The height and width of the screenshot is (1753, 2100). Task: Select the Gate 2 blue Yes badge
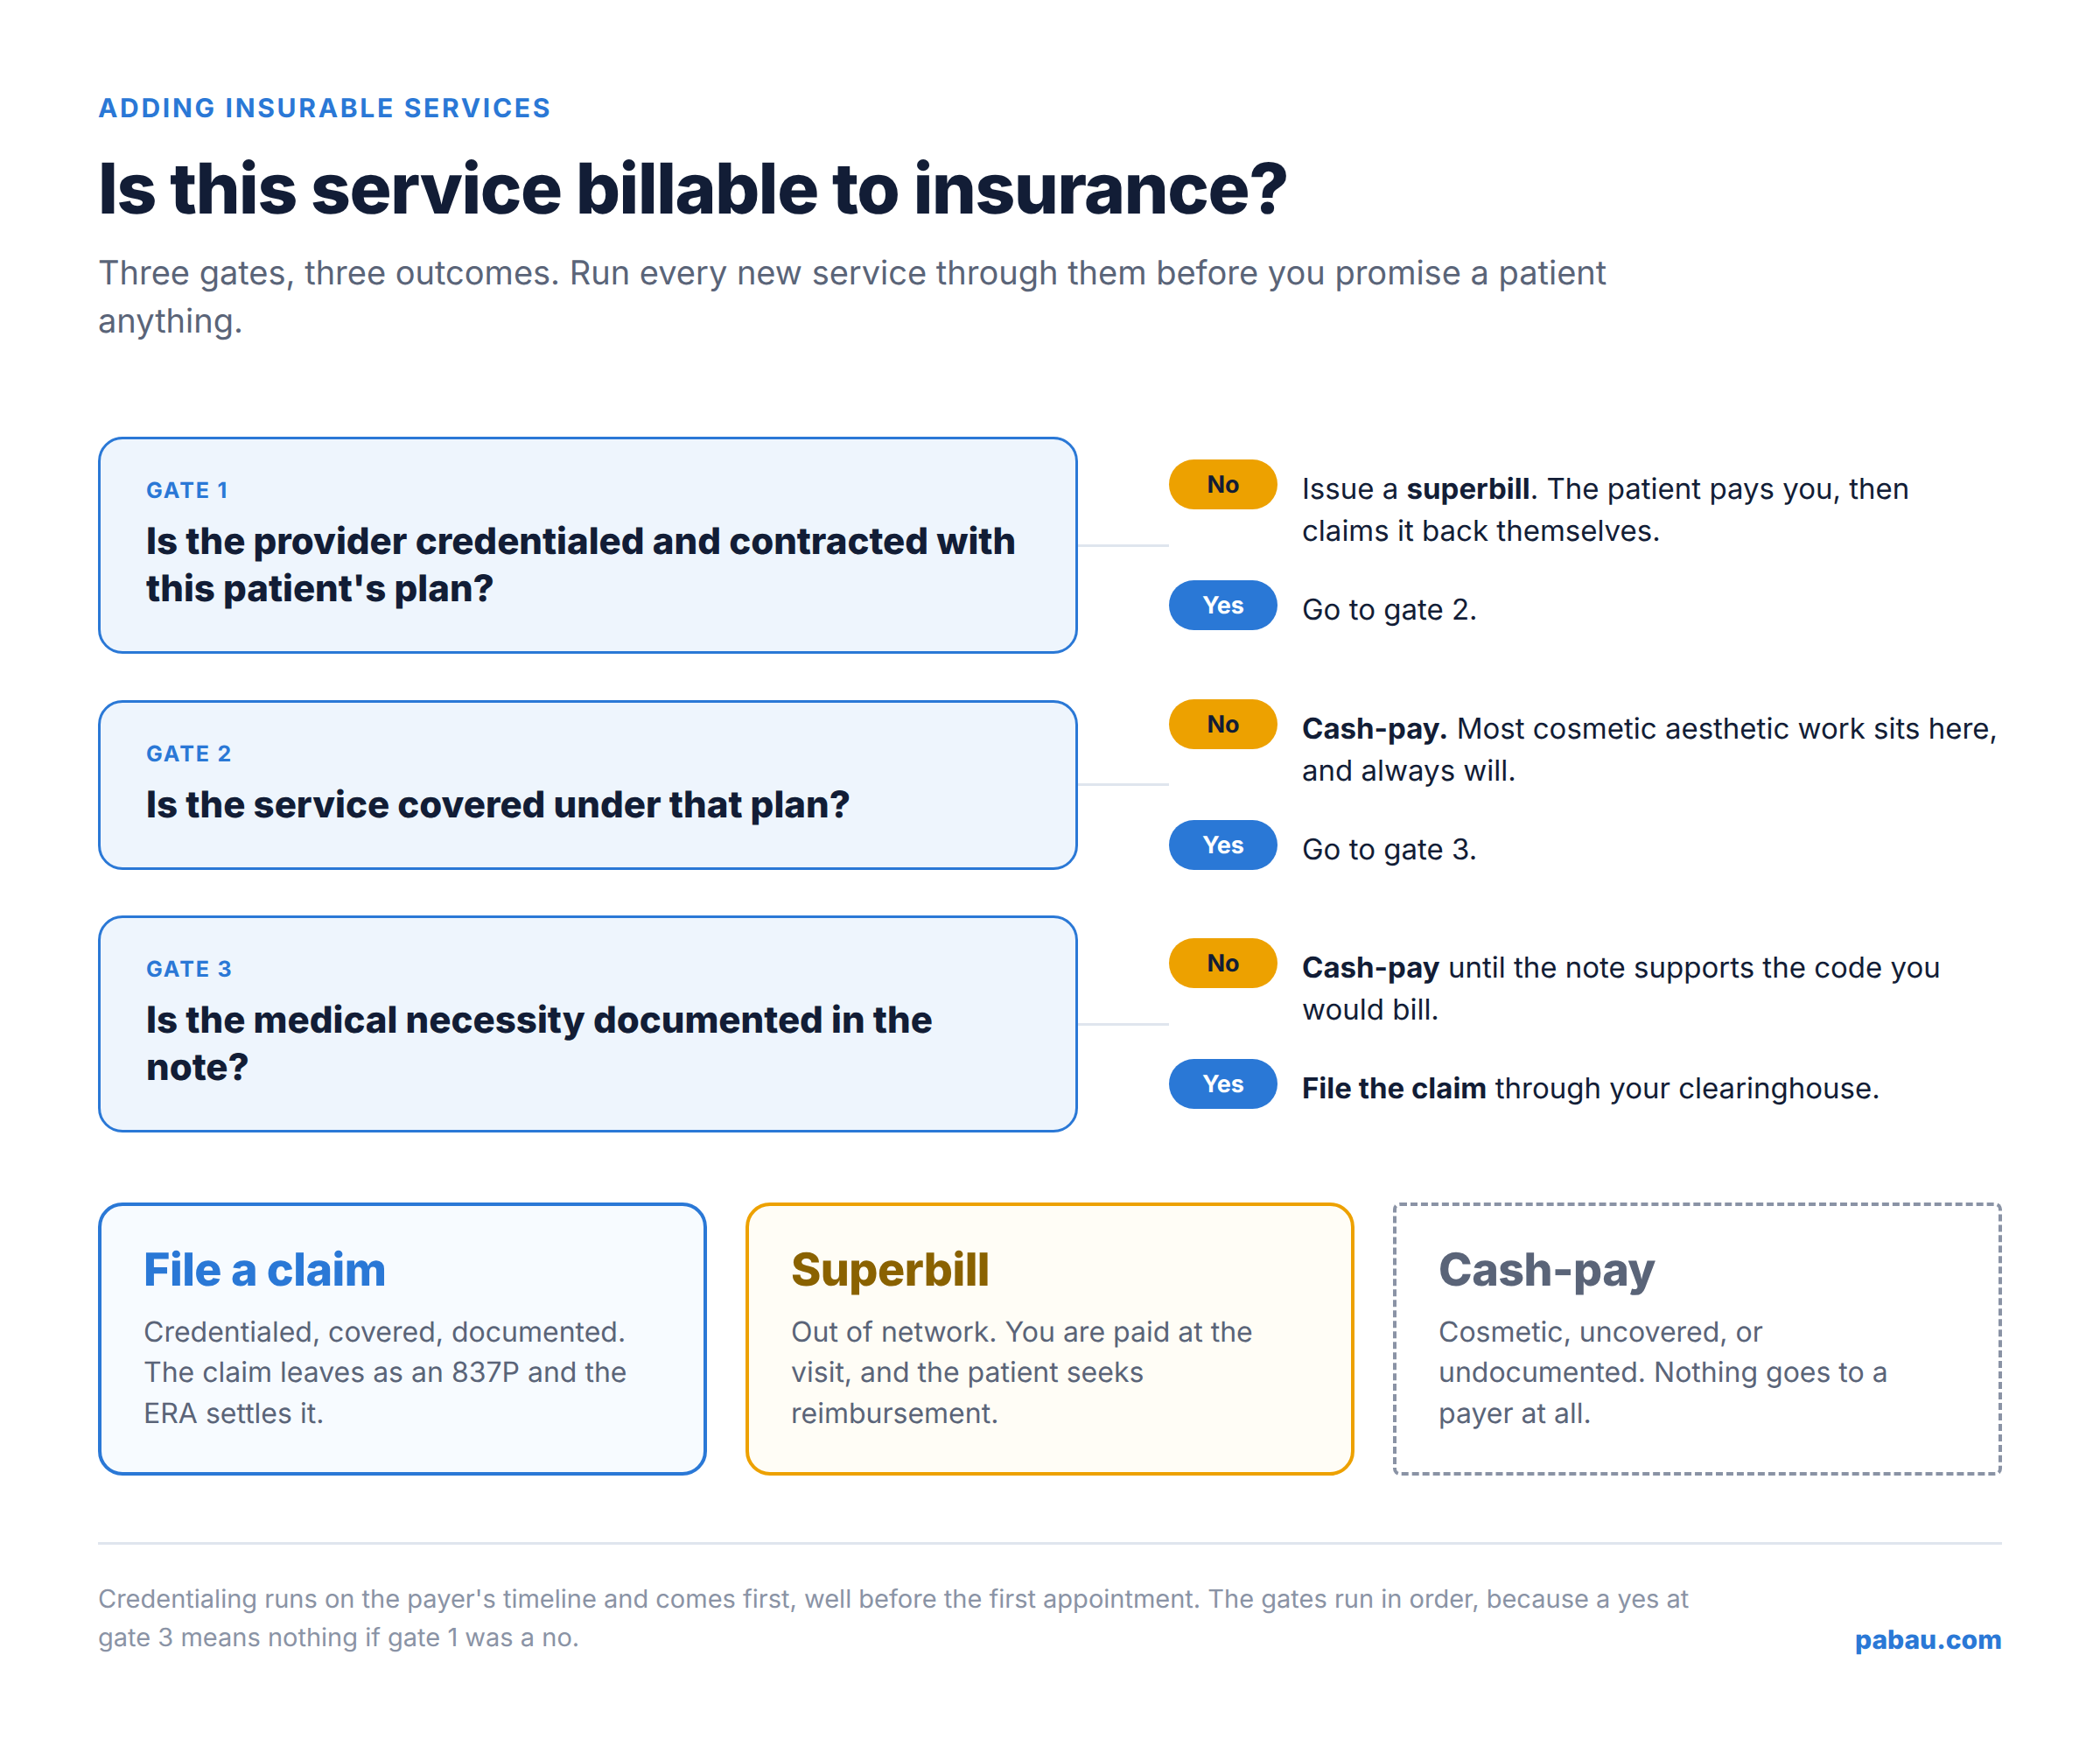click(1222, 845)
